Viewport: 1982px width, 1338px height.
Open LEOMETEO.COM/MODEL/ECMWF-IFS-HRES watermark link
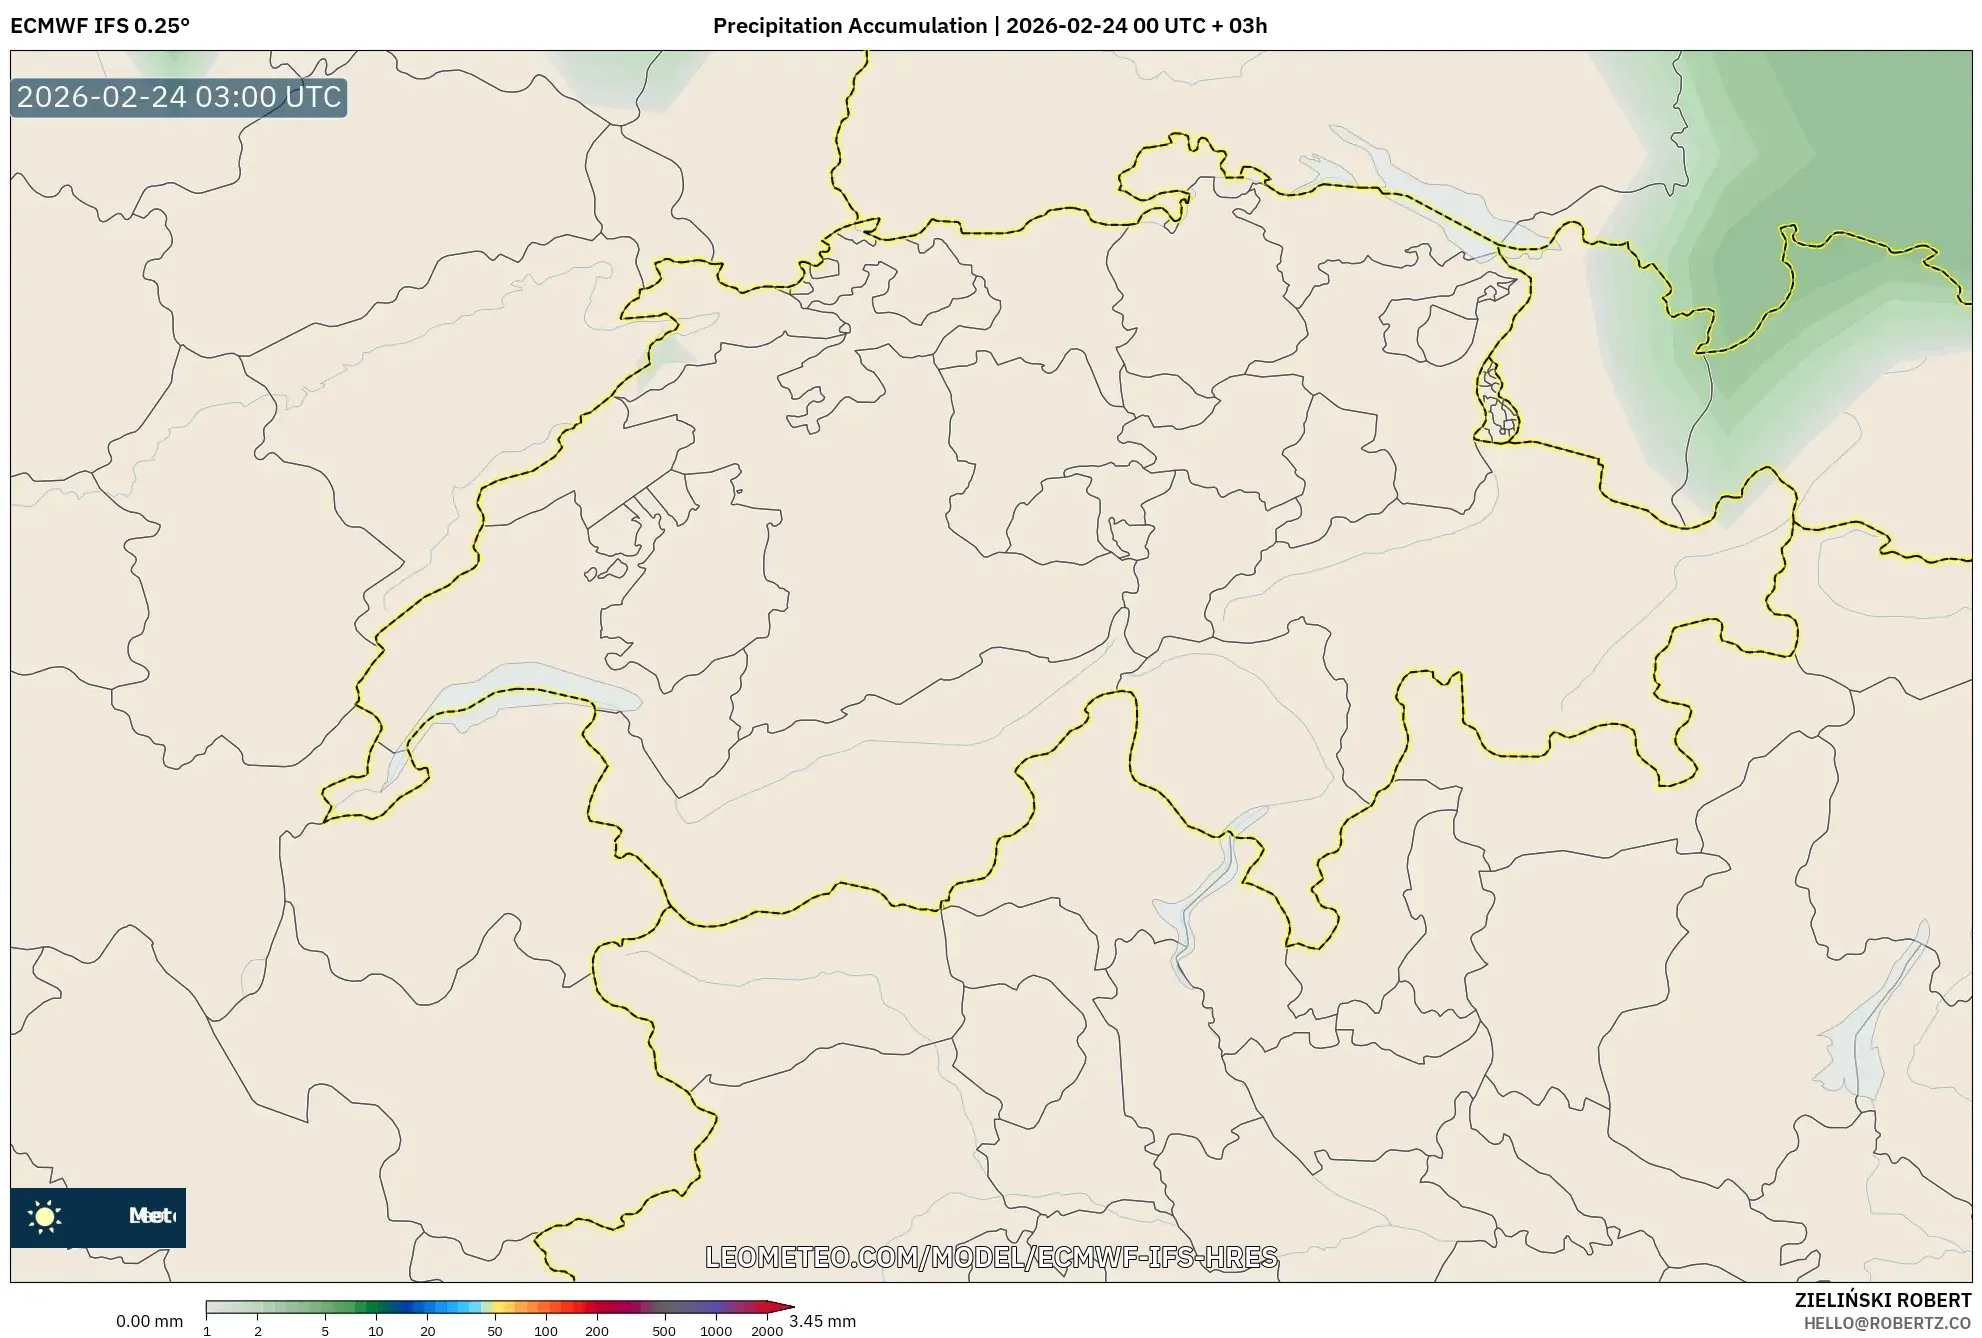[x=991, y=1260]
